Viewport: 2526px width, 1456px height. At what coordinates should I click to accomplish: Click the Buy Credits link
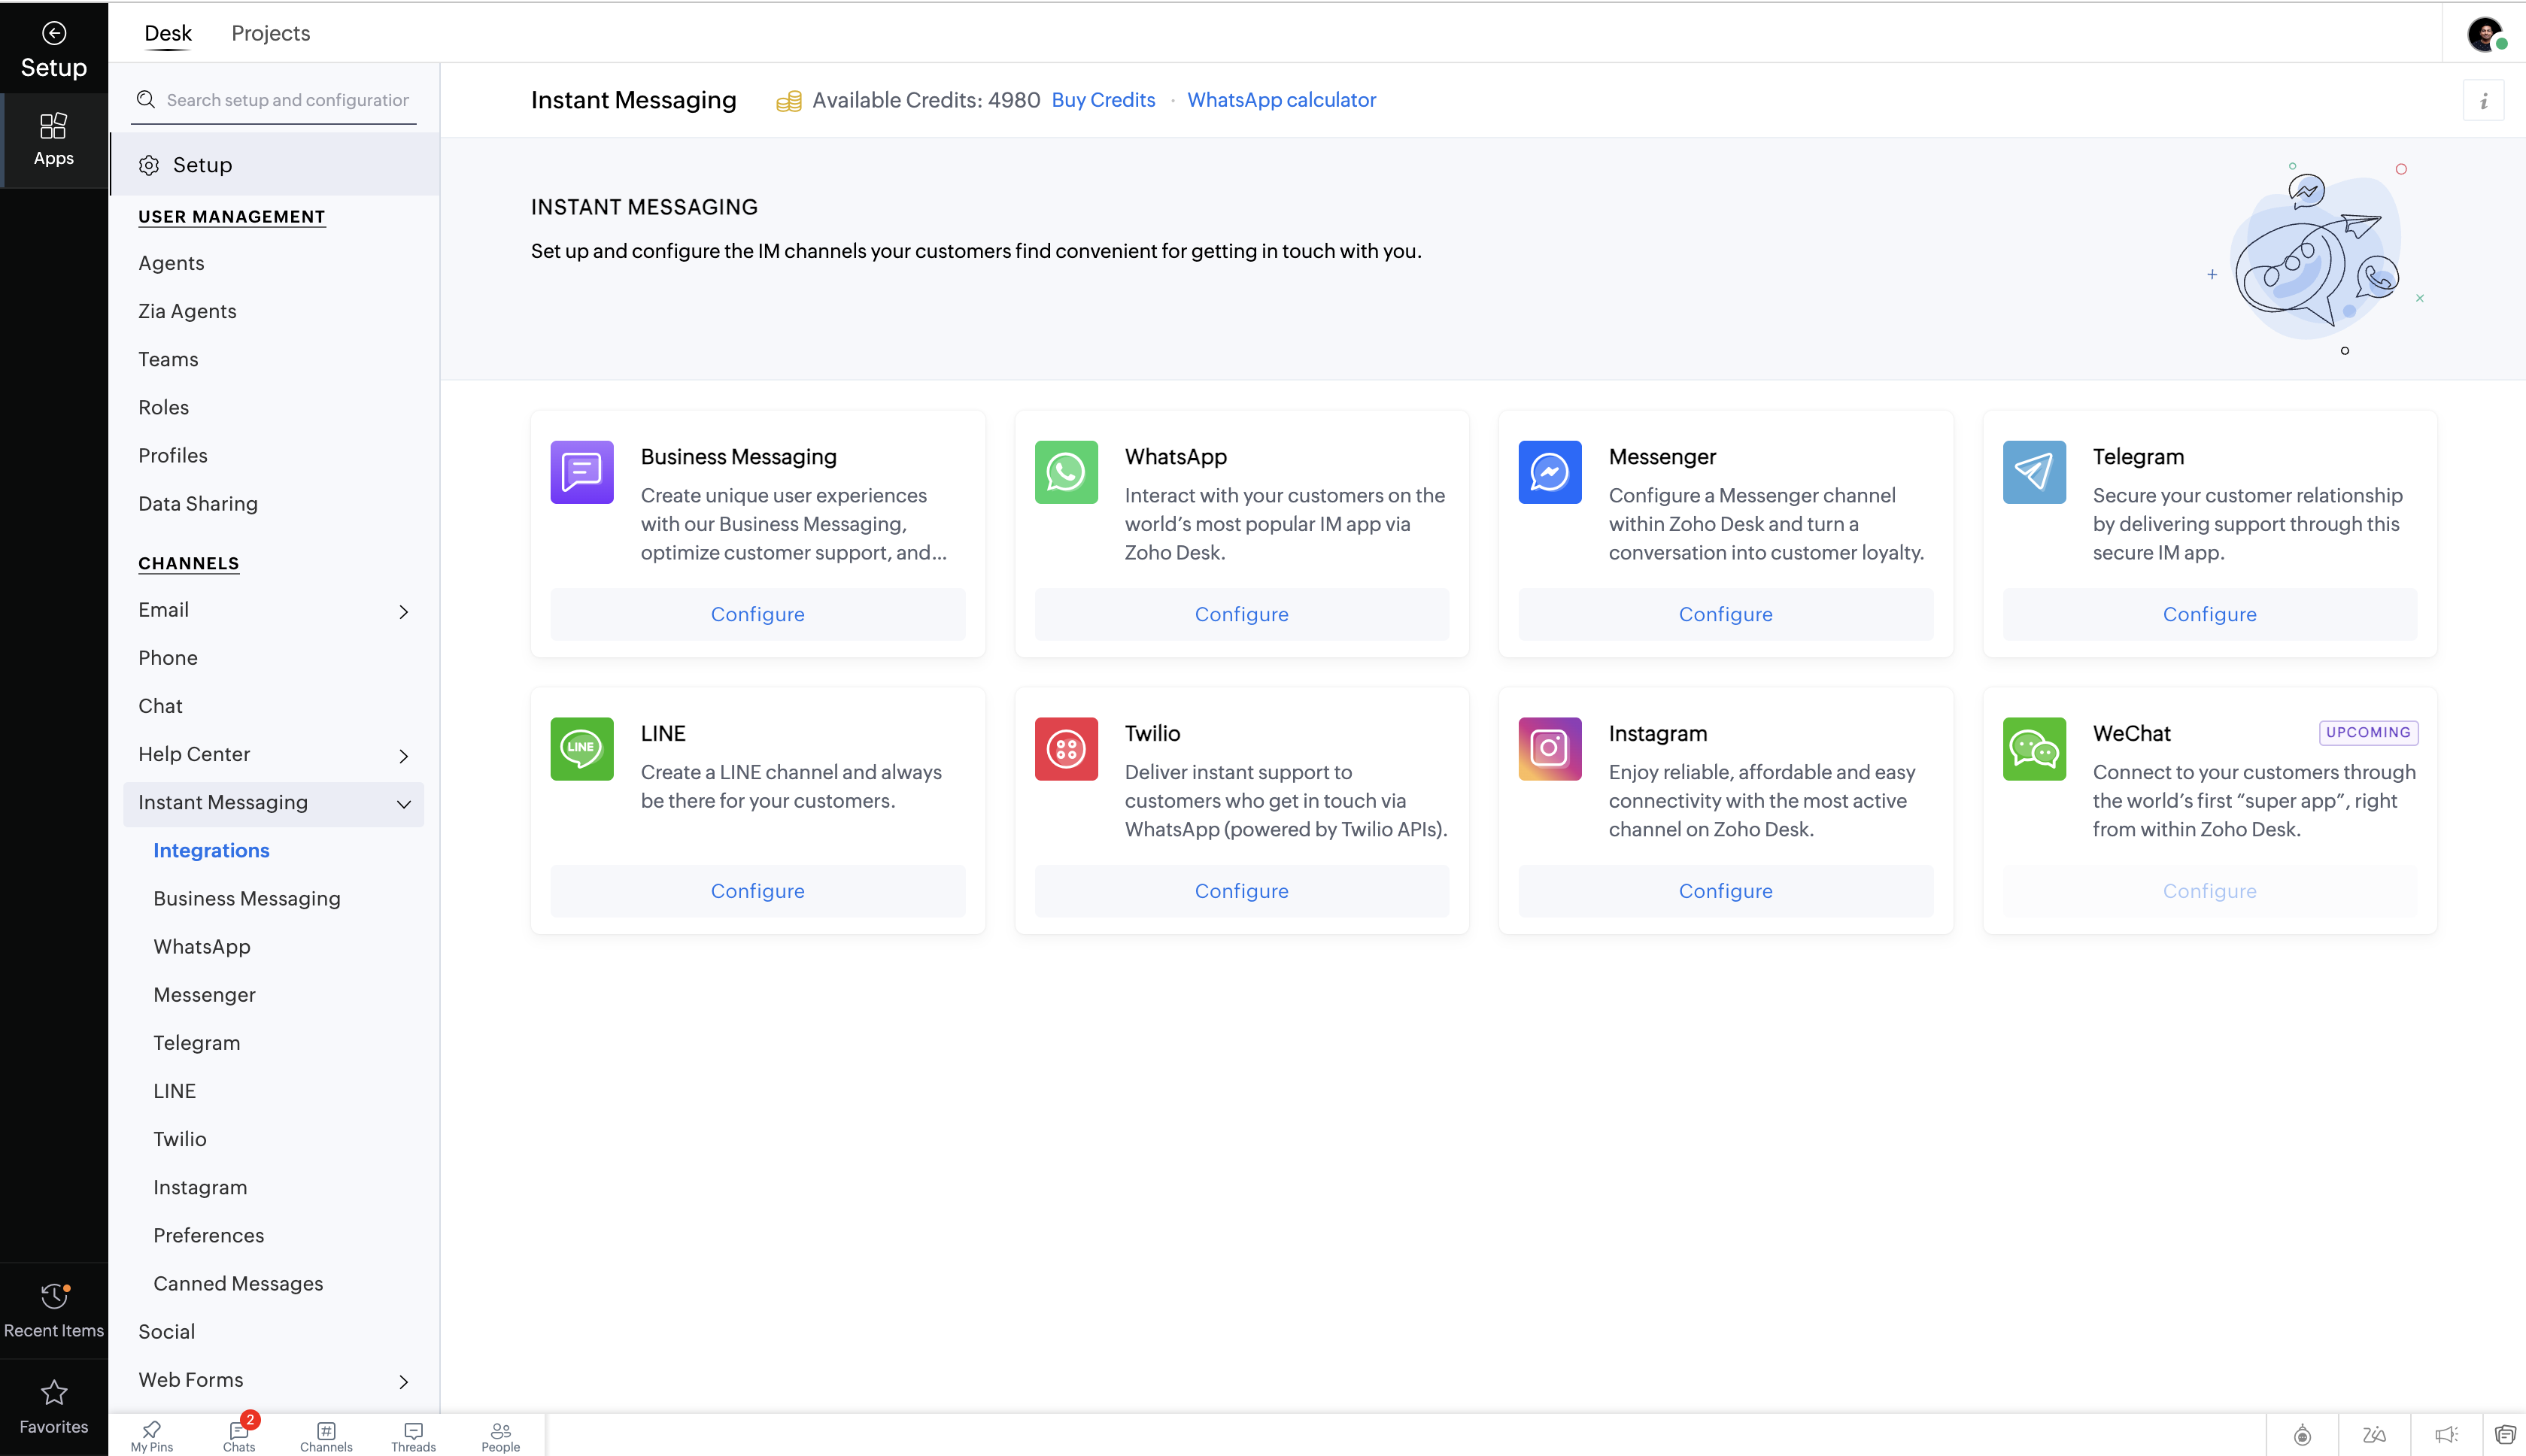(x=1103, y=100)
